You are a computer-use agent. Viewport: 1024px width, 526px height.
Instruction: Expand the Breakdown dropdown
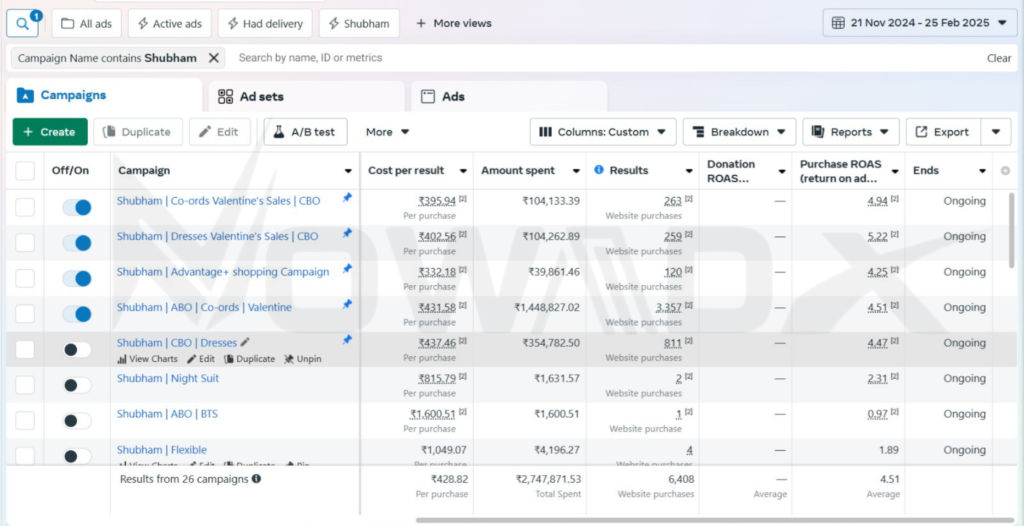click(739, 132)
